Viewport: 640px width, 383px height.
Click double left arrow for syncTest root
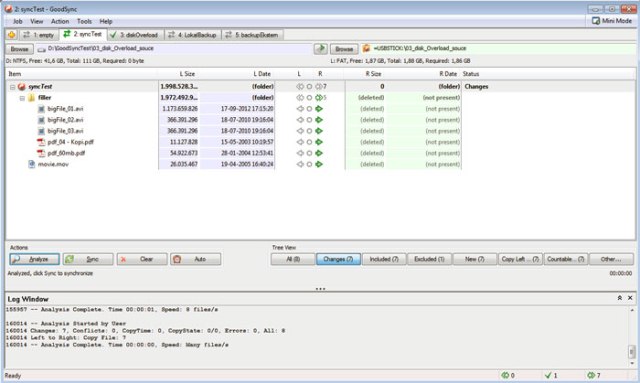coord(300,87)
